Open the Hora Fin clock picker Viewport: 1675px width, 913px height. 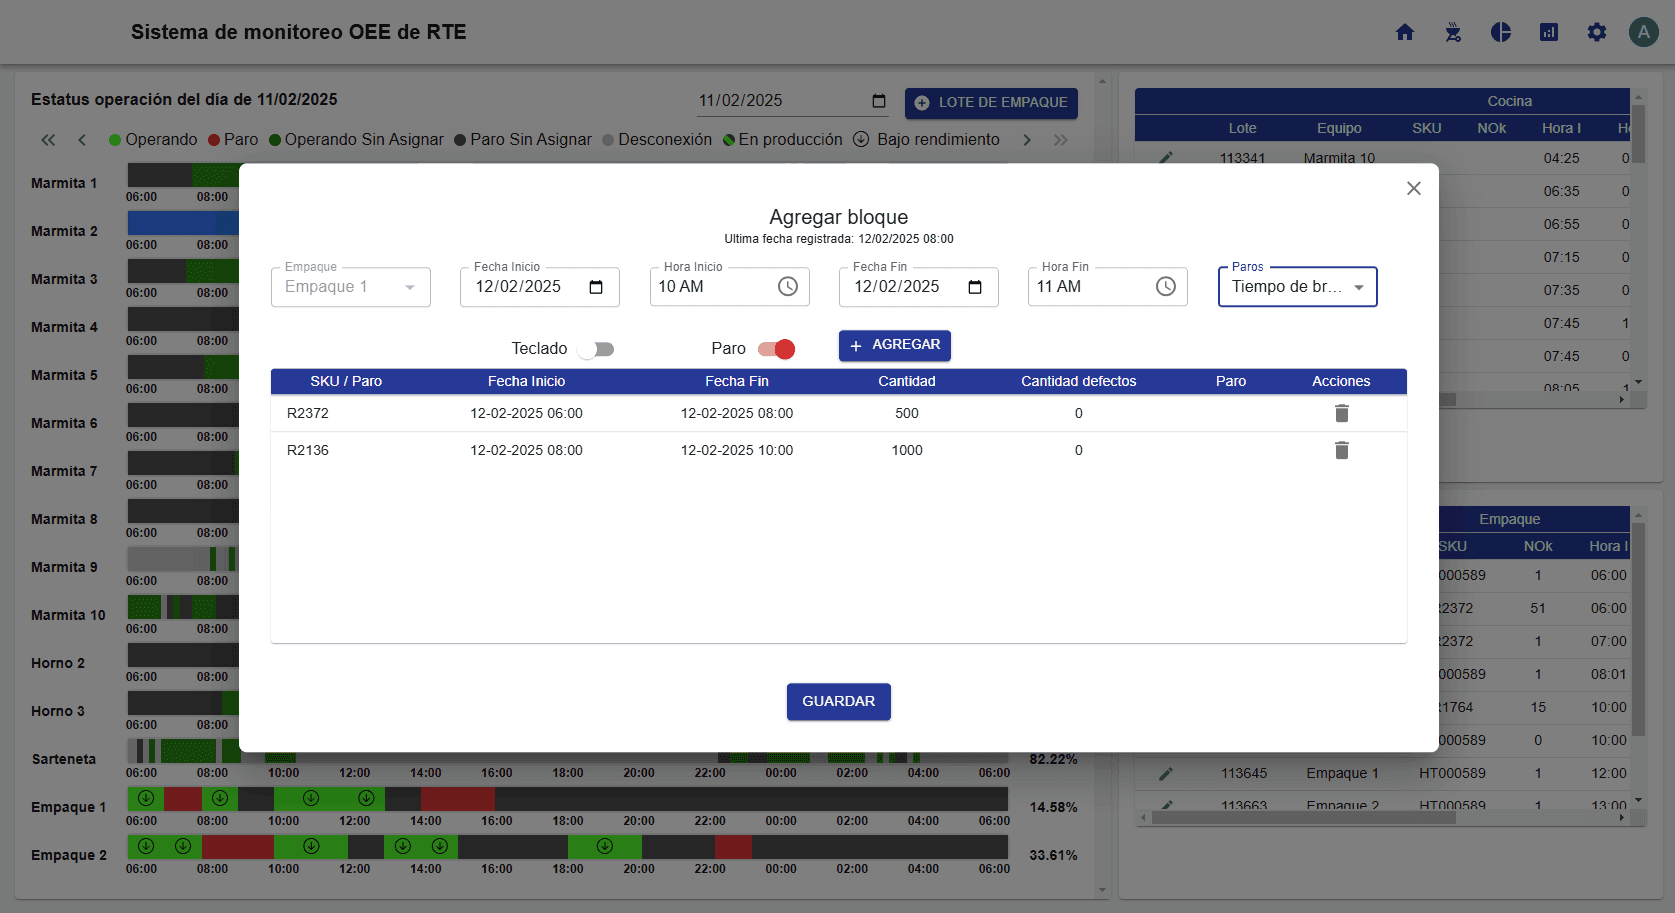pos(1166,287)
